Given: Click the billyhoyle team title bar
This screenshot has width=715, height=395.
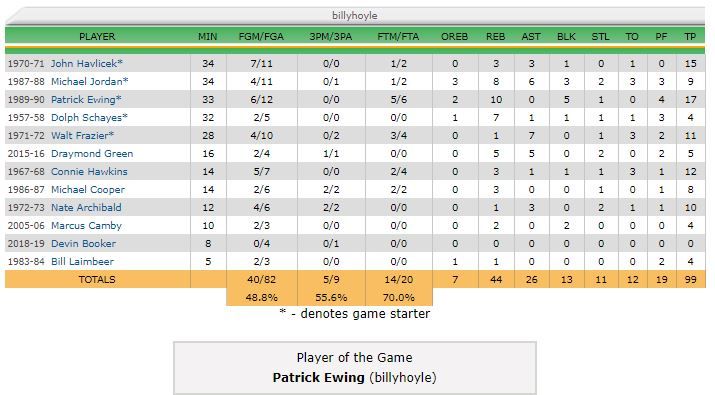Looking at the screenshot, I should 355,16.
